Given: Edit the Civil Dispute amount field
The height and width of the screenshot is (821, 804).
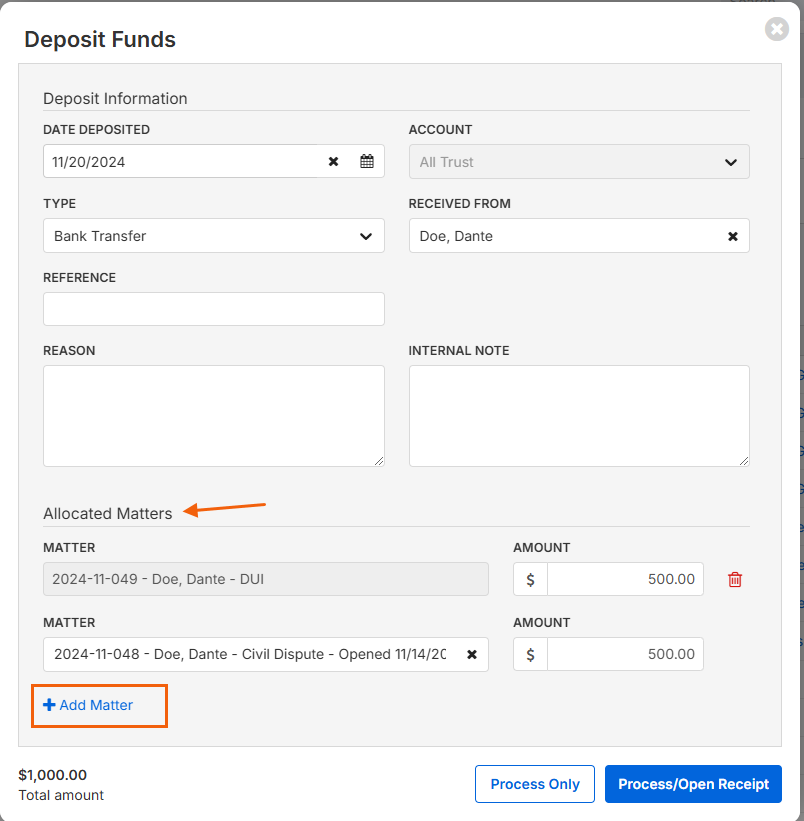Looking at the screenshot, I should coord(625,654).
